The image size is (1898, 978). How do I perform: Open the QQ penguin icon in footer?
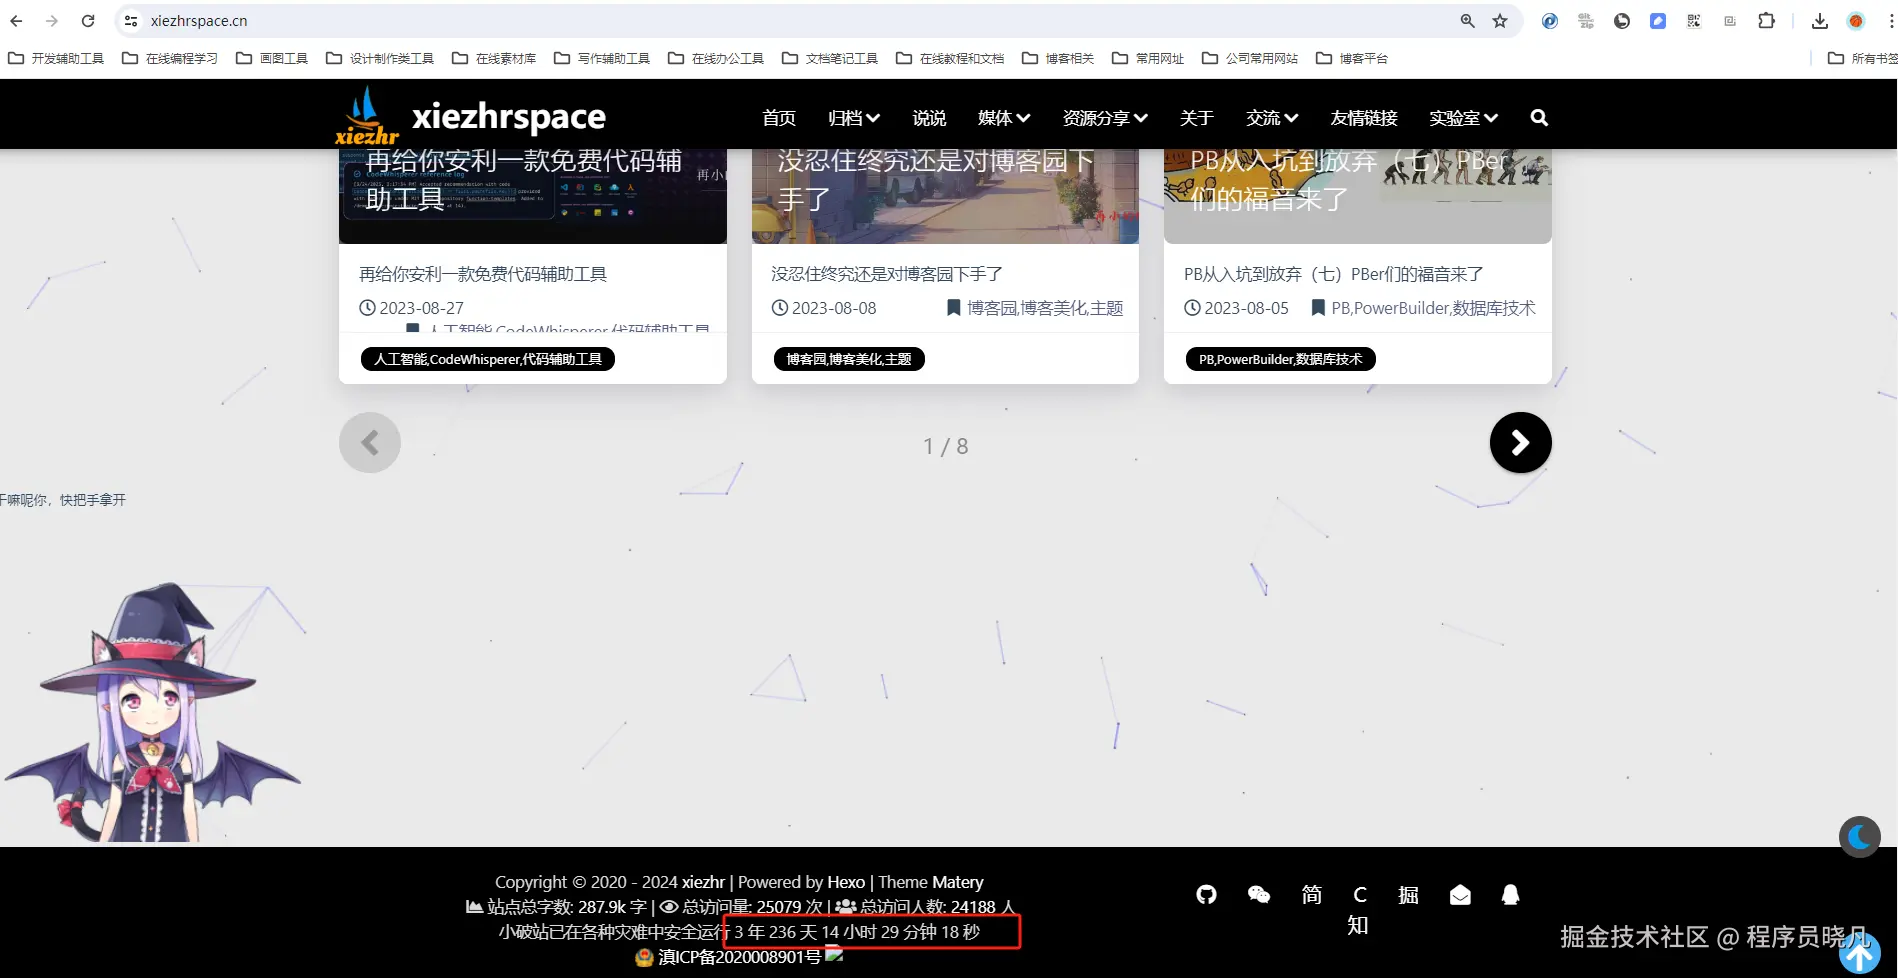(1510, 895)
